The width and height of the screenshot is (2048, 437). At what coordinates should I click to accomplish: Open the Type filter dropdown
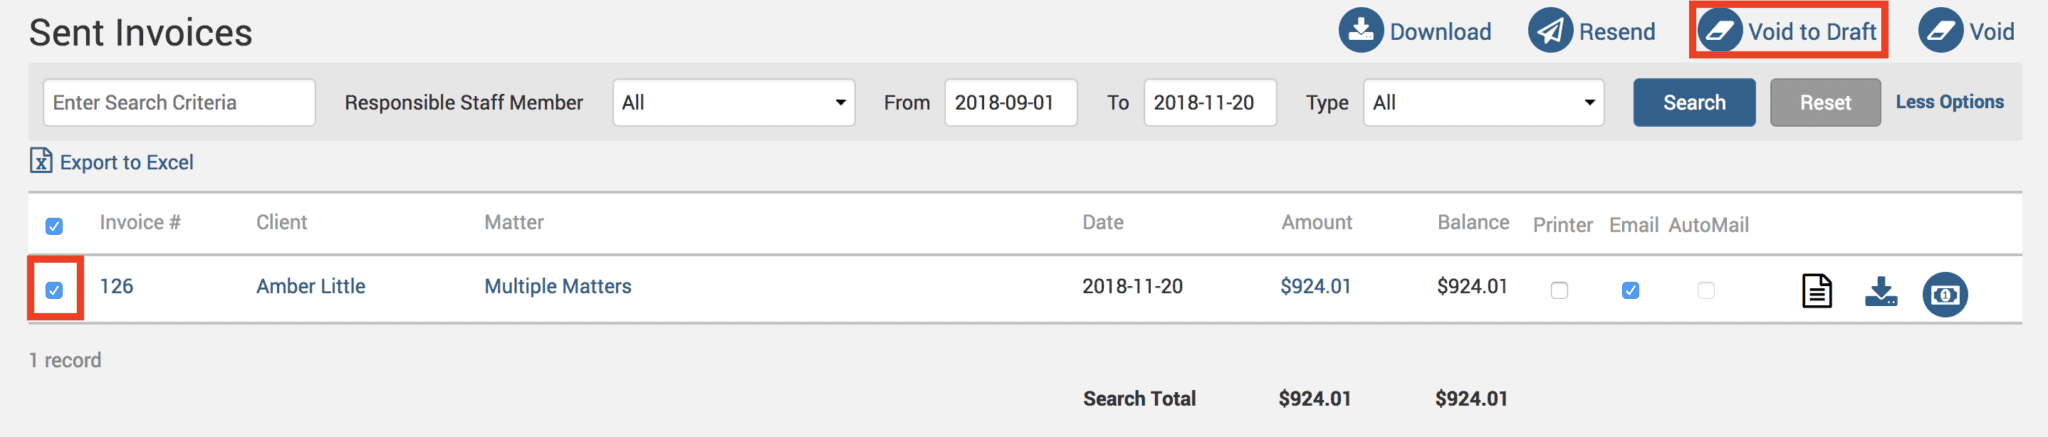(1483, 103)
